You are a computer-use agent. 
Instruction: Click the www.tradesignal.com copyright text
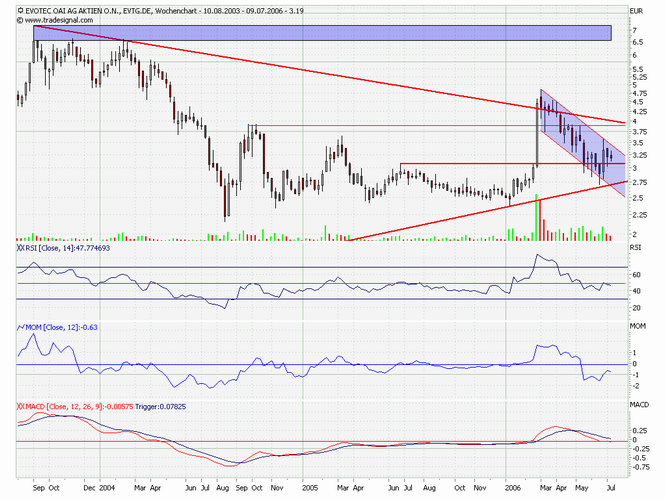pos(59,20)
